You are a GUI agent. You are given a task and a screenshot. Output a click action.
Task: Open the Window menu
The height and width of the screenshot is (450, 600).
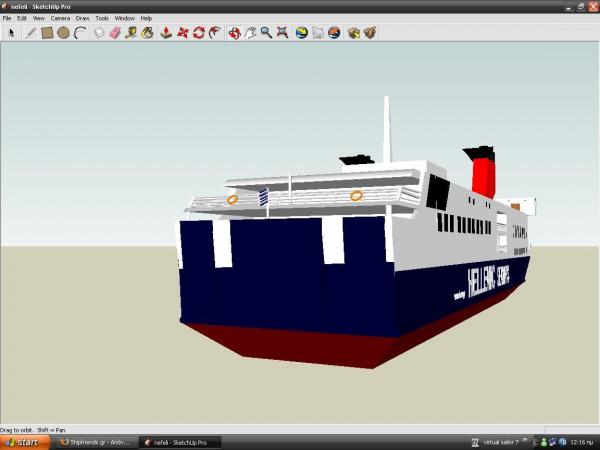(124, 18)
